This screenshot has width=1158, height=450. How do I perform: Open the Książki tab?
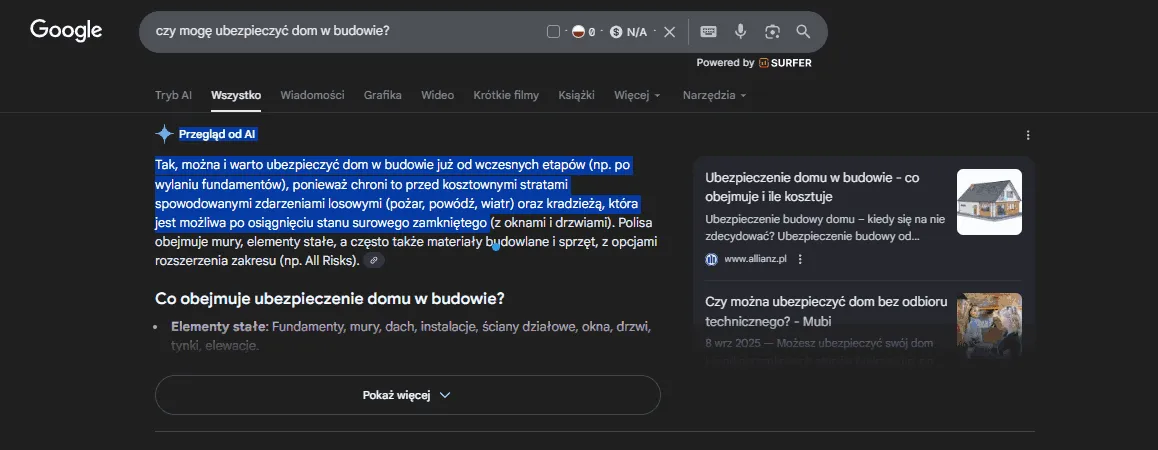[x=577, y=95]
